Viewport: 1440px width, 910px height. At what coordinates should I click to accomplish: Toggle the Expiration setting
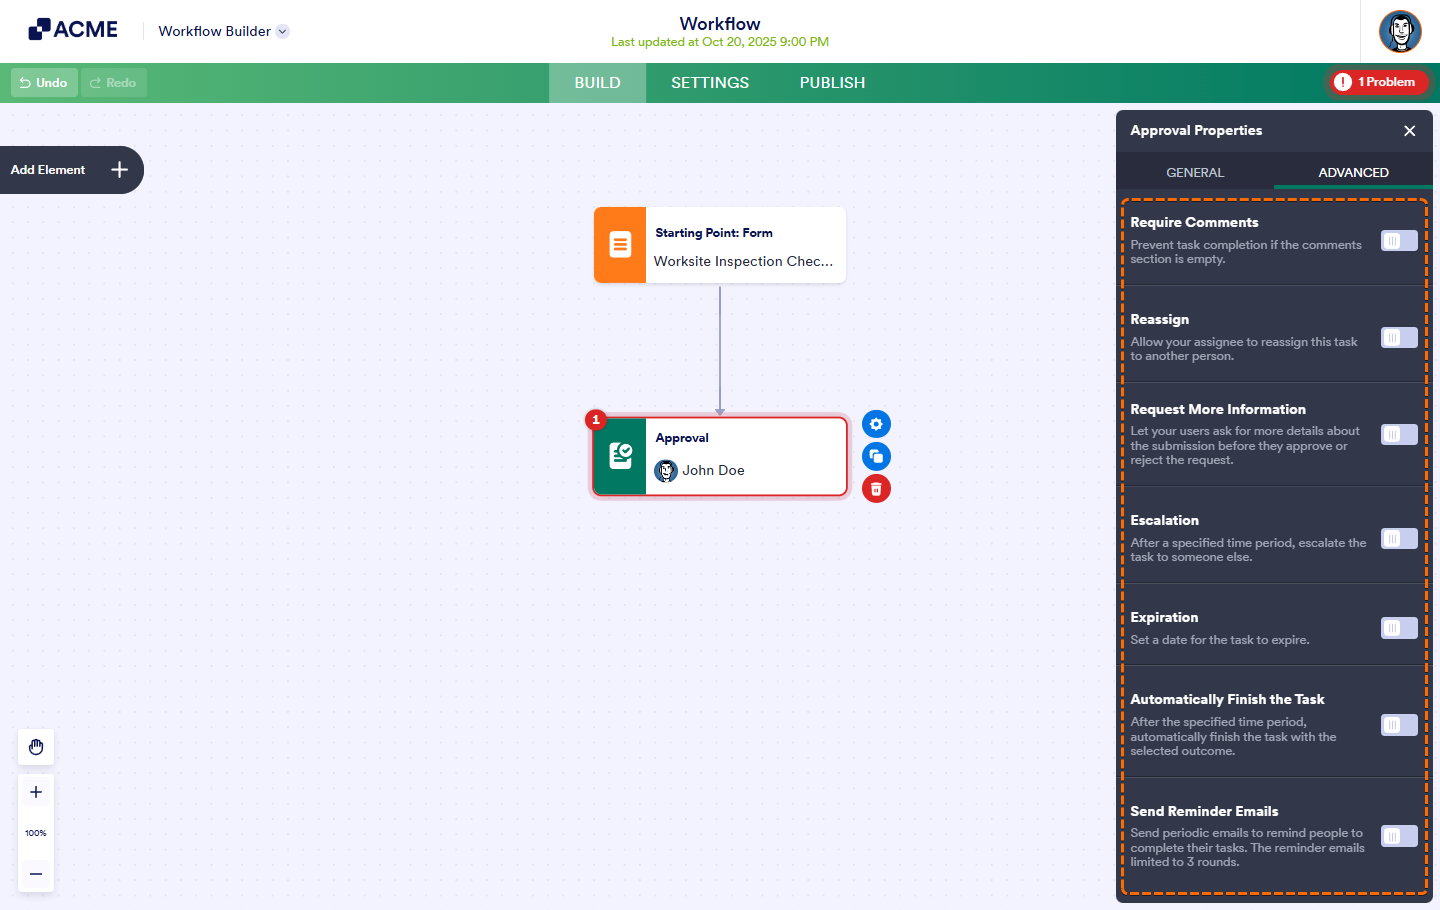point(1399,628)
